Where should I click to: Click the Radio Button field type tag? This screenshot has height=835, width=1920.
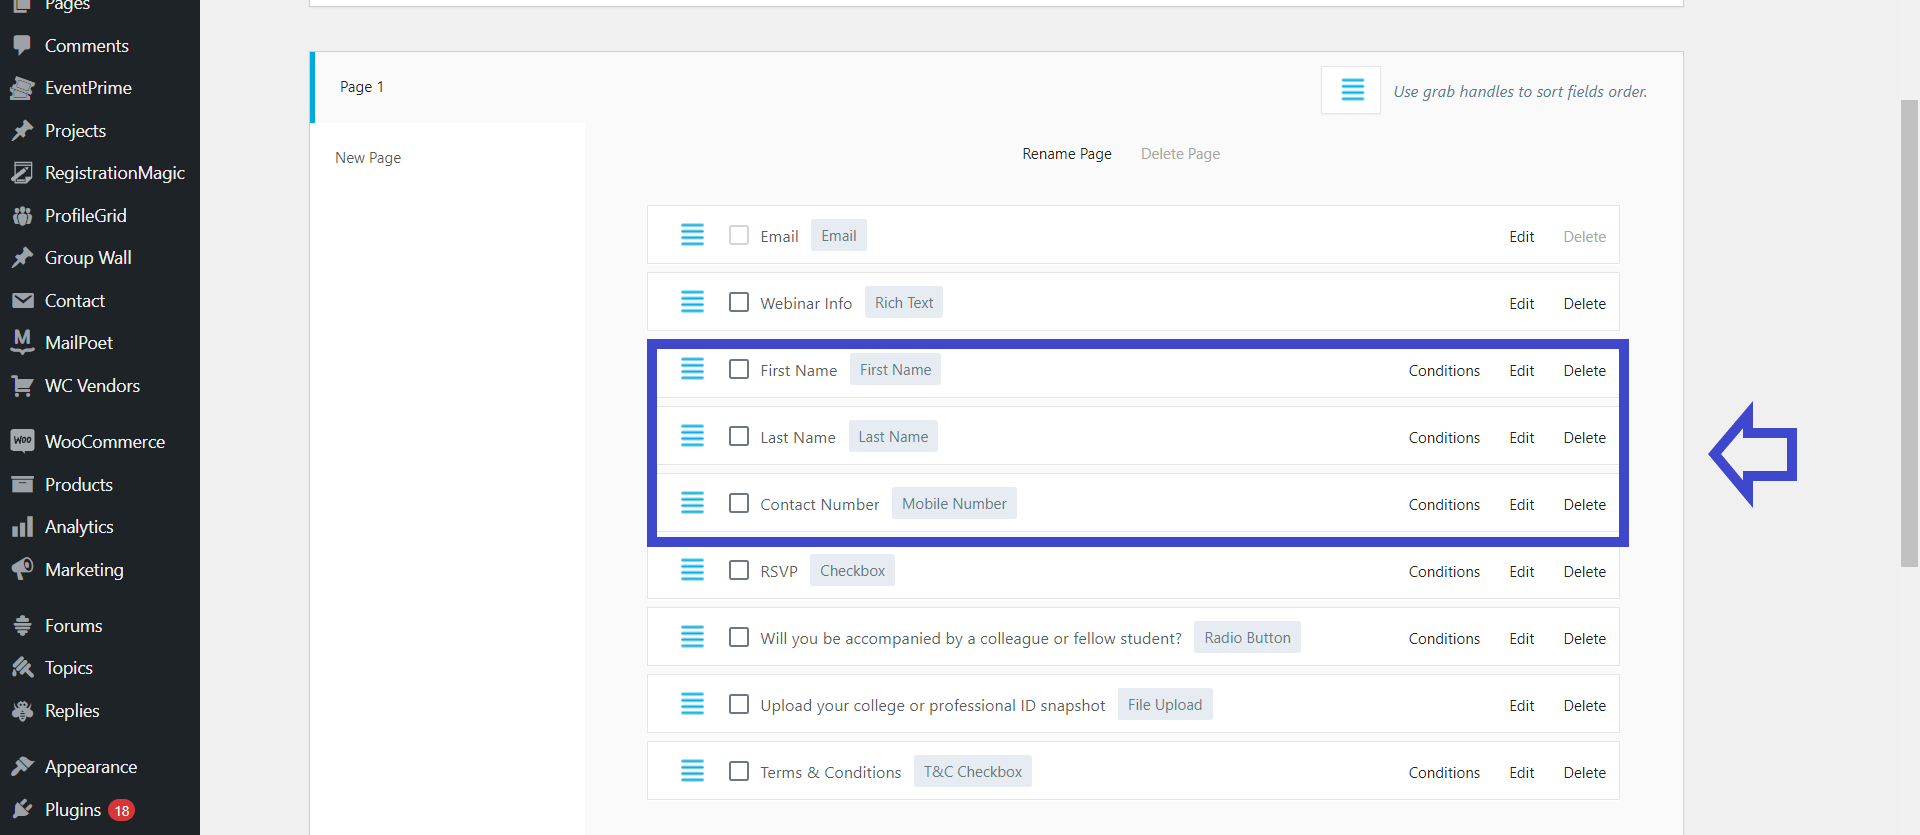(1247, 637)
